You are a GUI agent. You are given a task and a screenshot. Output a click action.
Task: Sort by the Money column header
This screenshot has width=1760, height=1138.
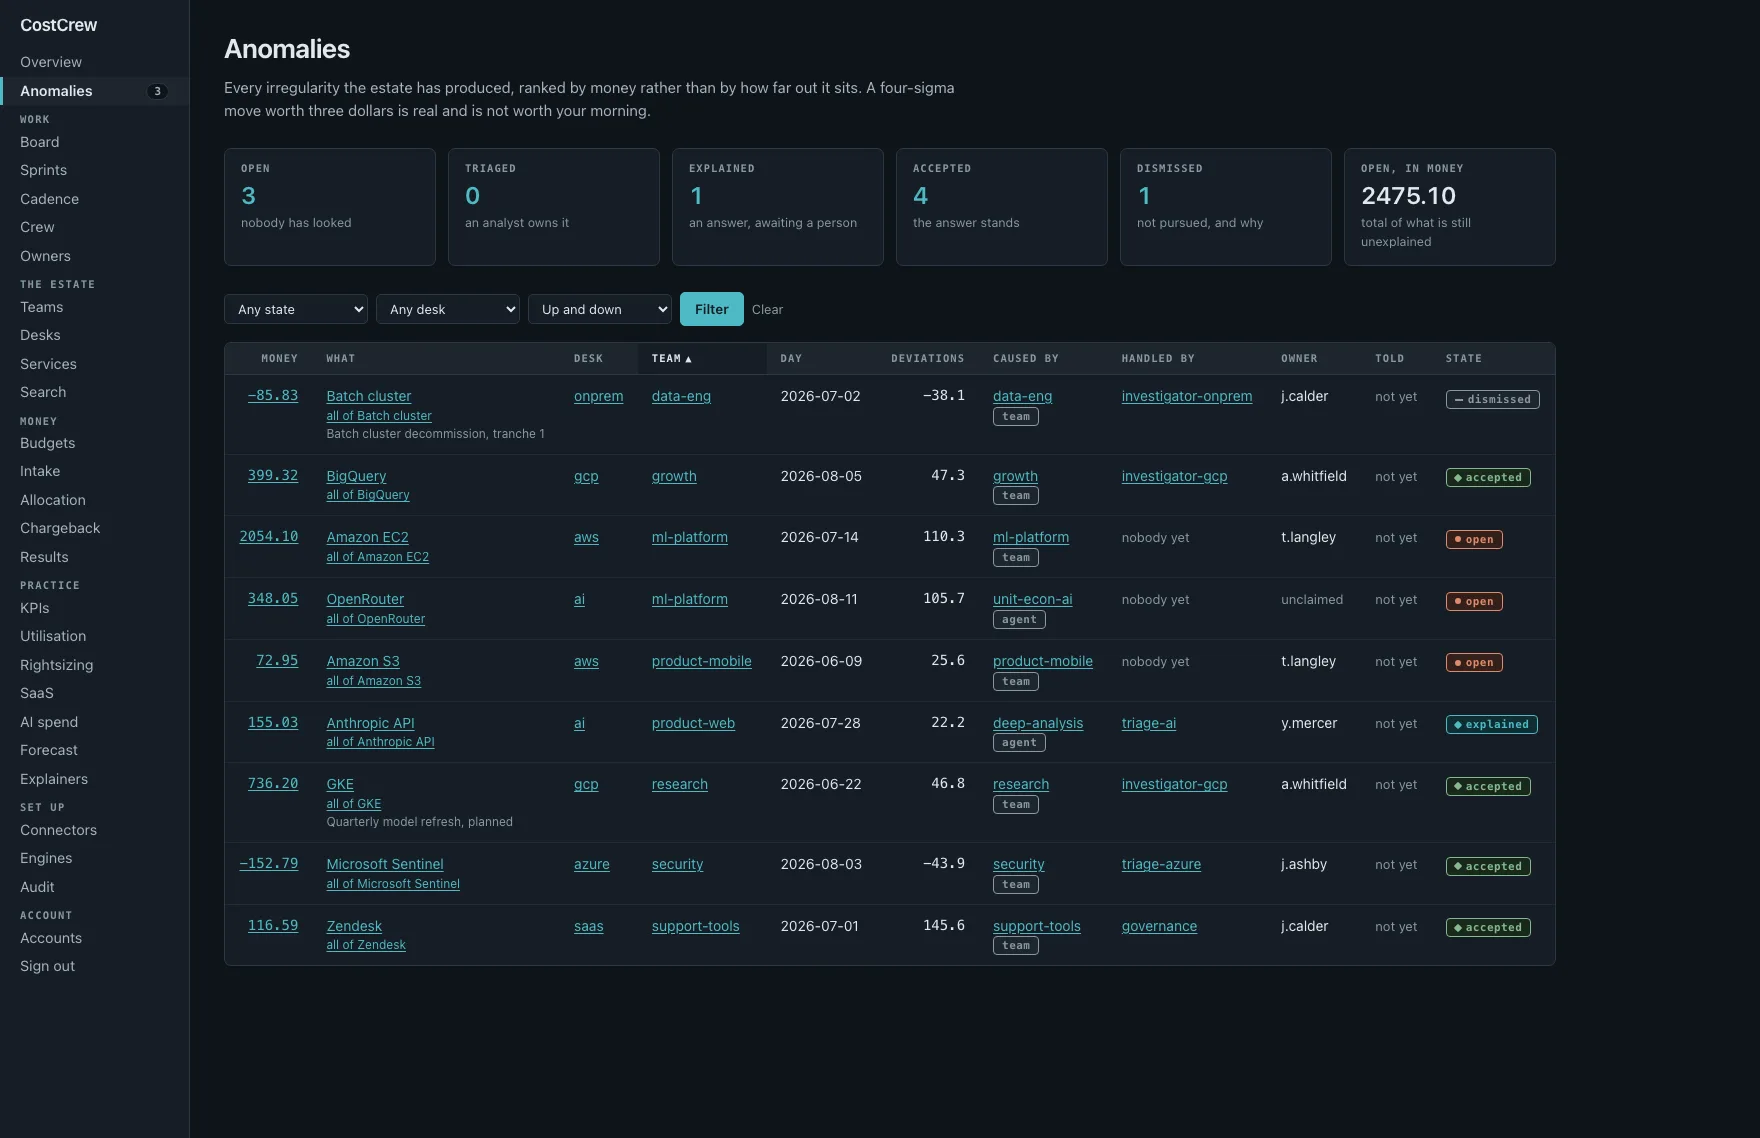279,358
